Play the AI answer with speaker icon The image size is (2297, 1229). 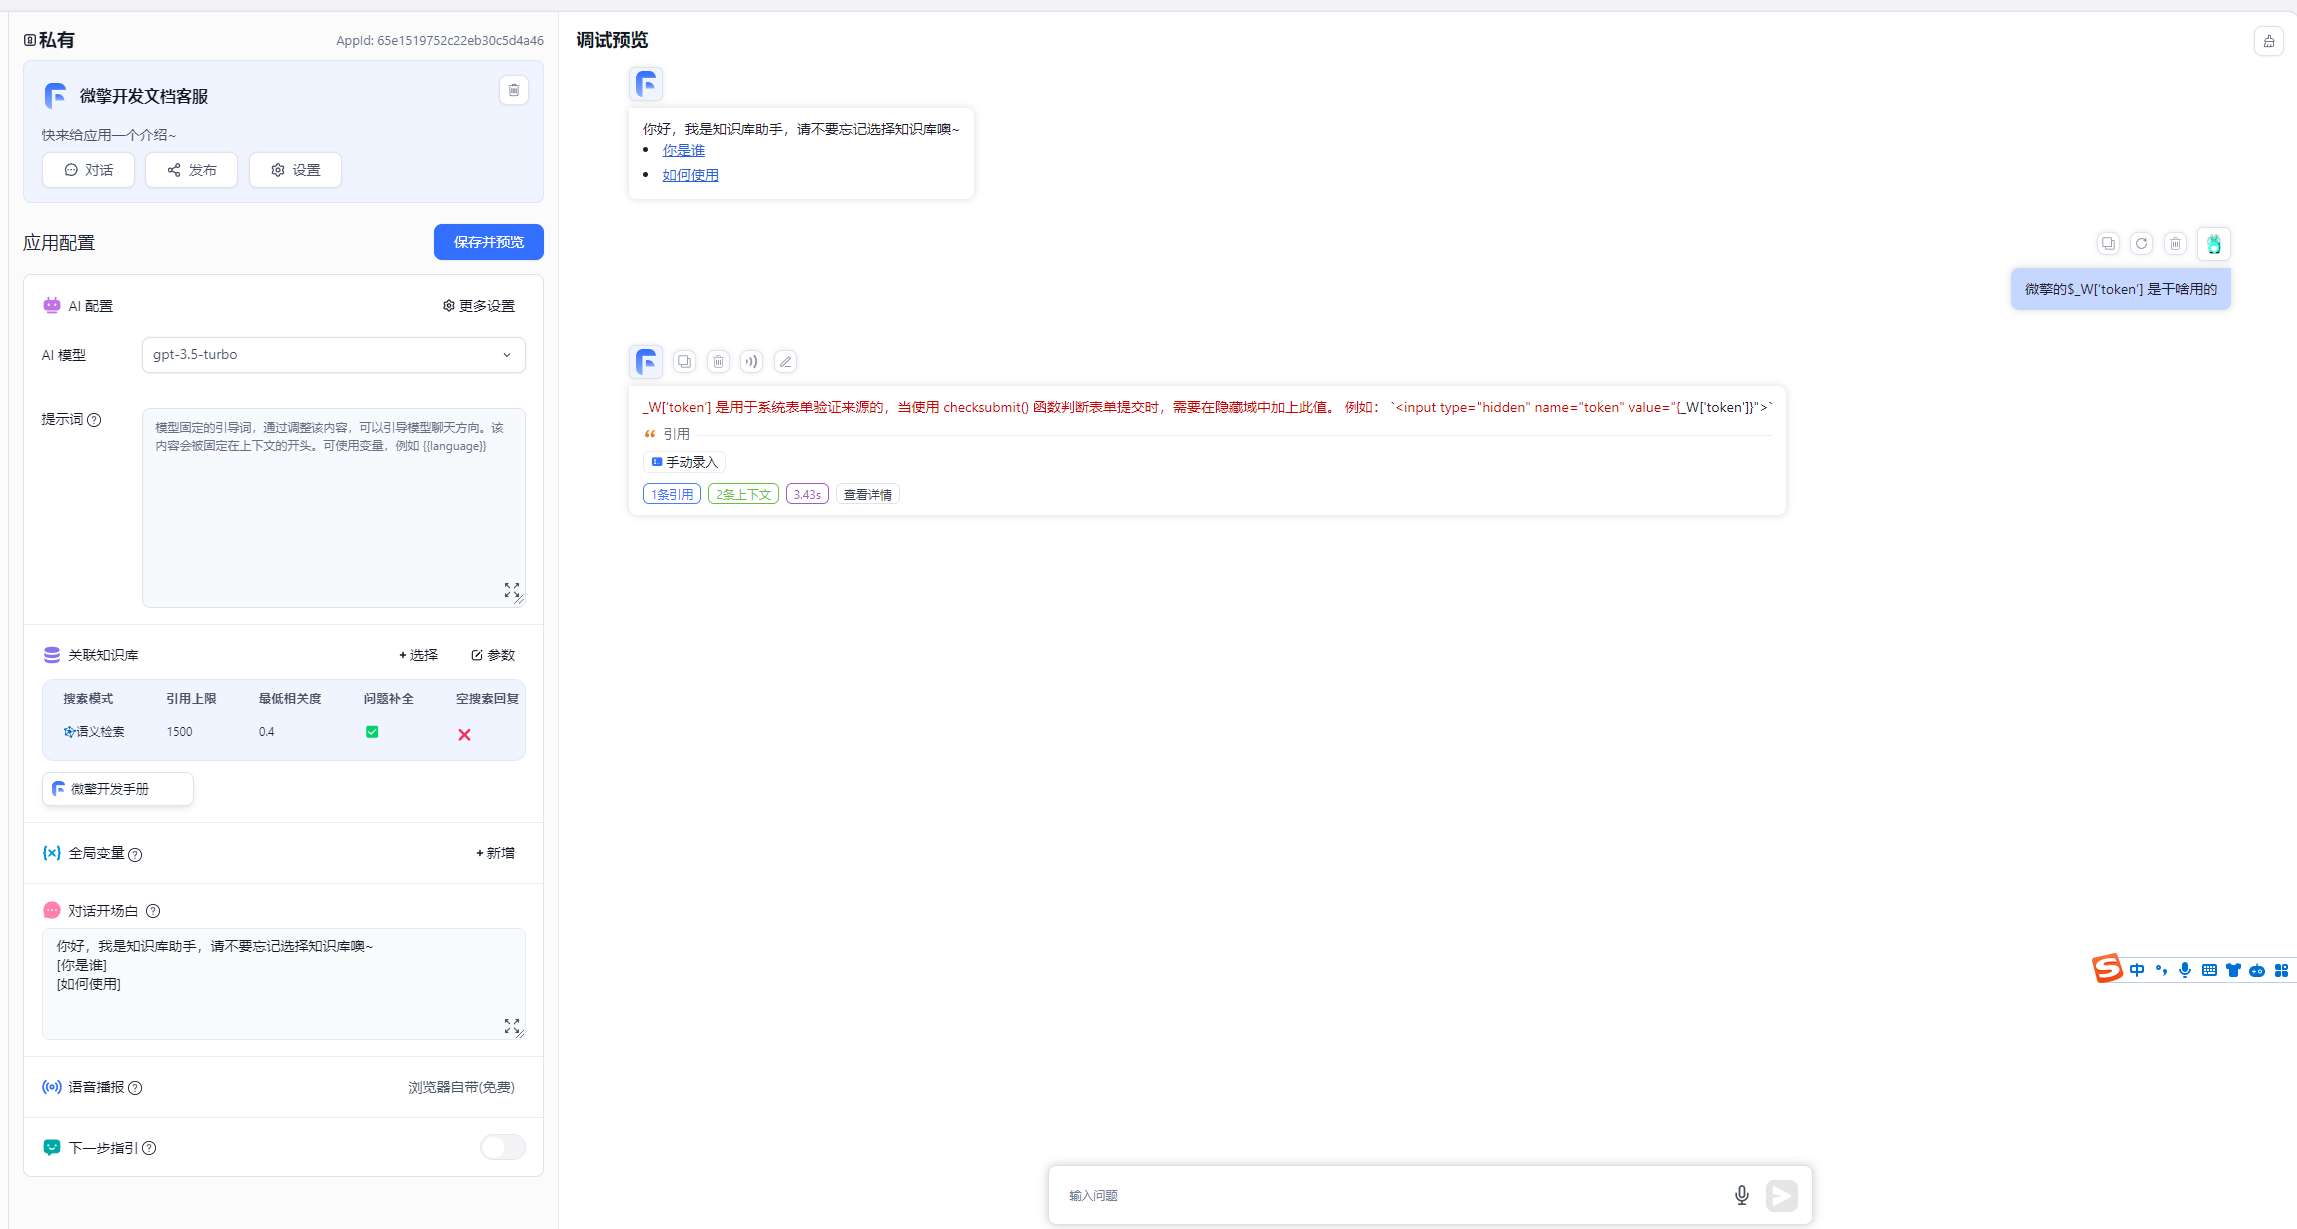[x=751, y=361]
